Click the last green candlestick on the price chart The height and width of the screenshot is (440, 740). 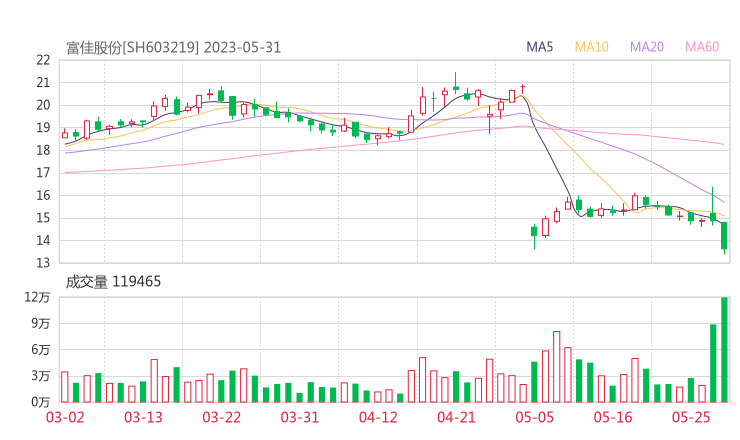(724, 236)
